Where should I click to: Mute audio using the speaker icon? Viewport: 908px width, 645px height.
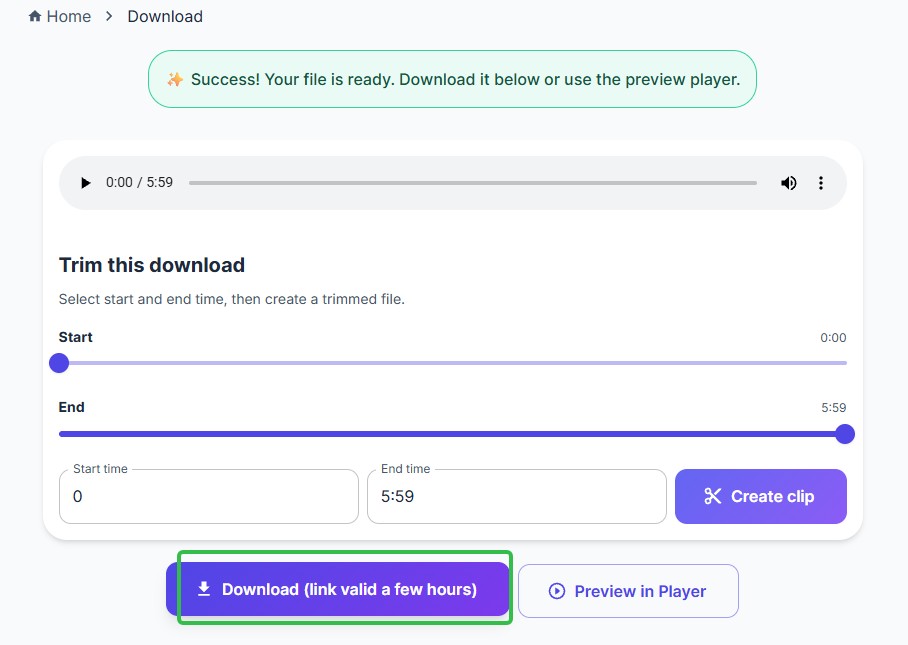[788, 182]
